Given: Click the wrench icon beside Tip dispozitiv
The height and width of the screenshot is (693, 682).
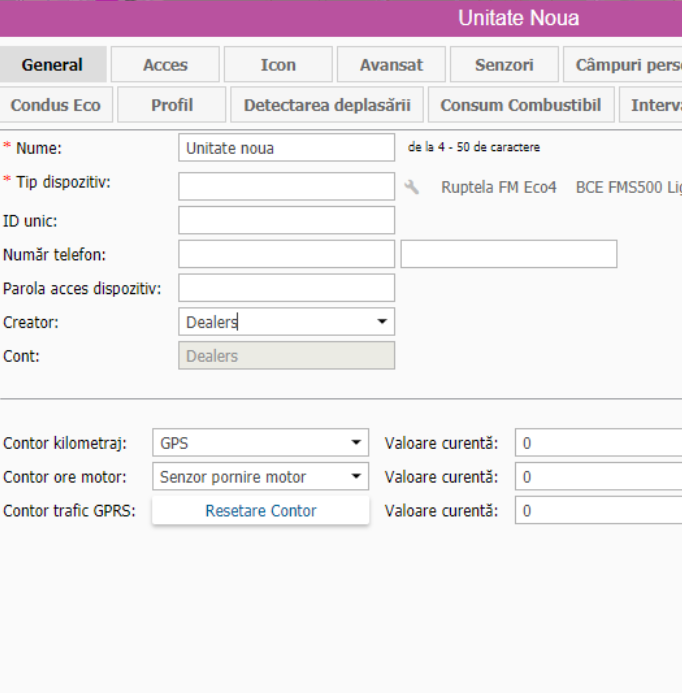Looking at the screenshot, I should pos(411,187).
